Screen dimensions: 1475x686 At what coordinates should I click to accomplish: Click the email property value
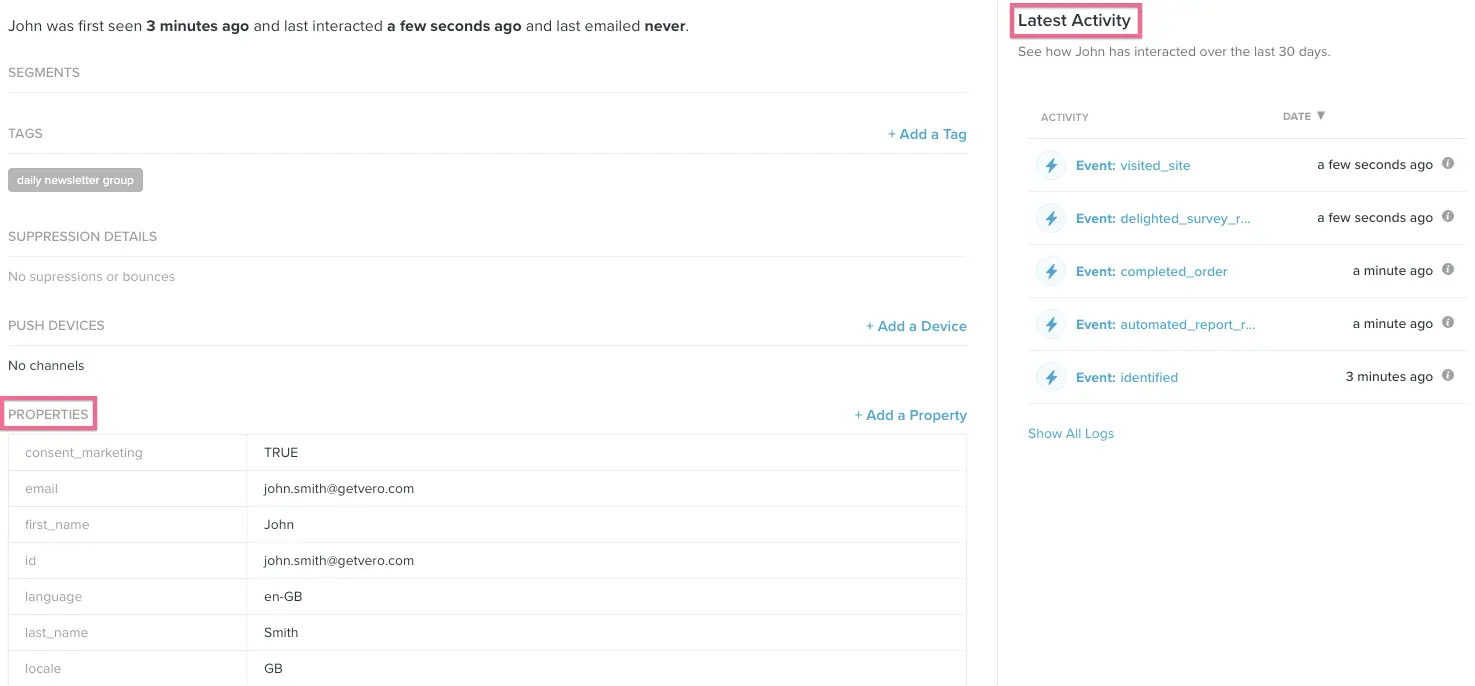[338, 488]
